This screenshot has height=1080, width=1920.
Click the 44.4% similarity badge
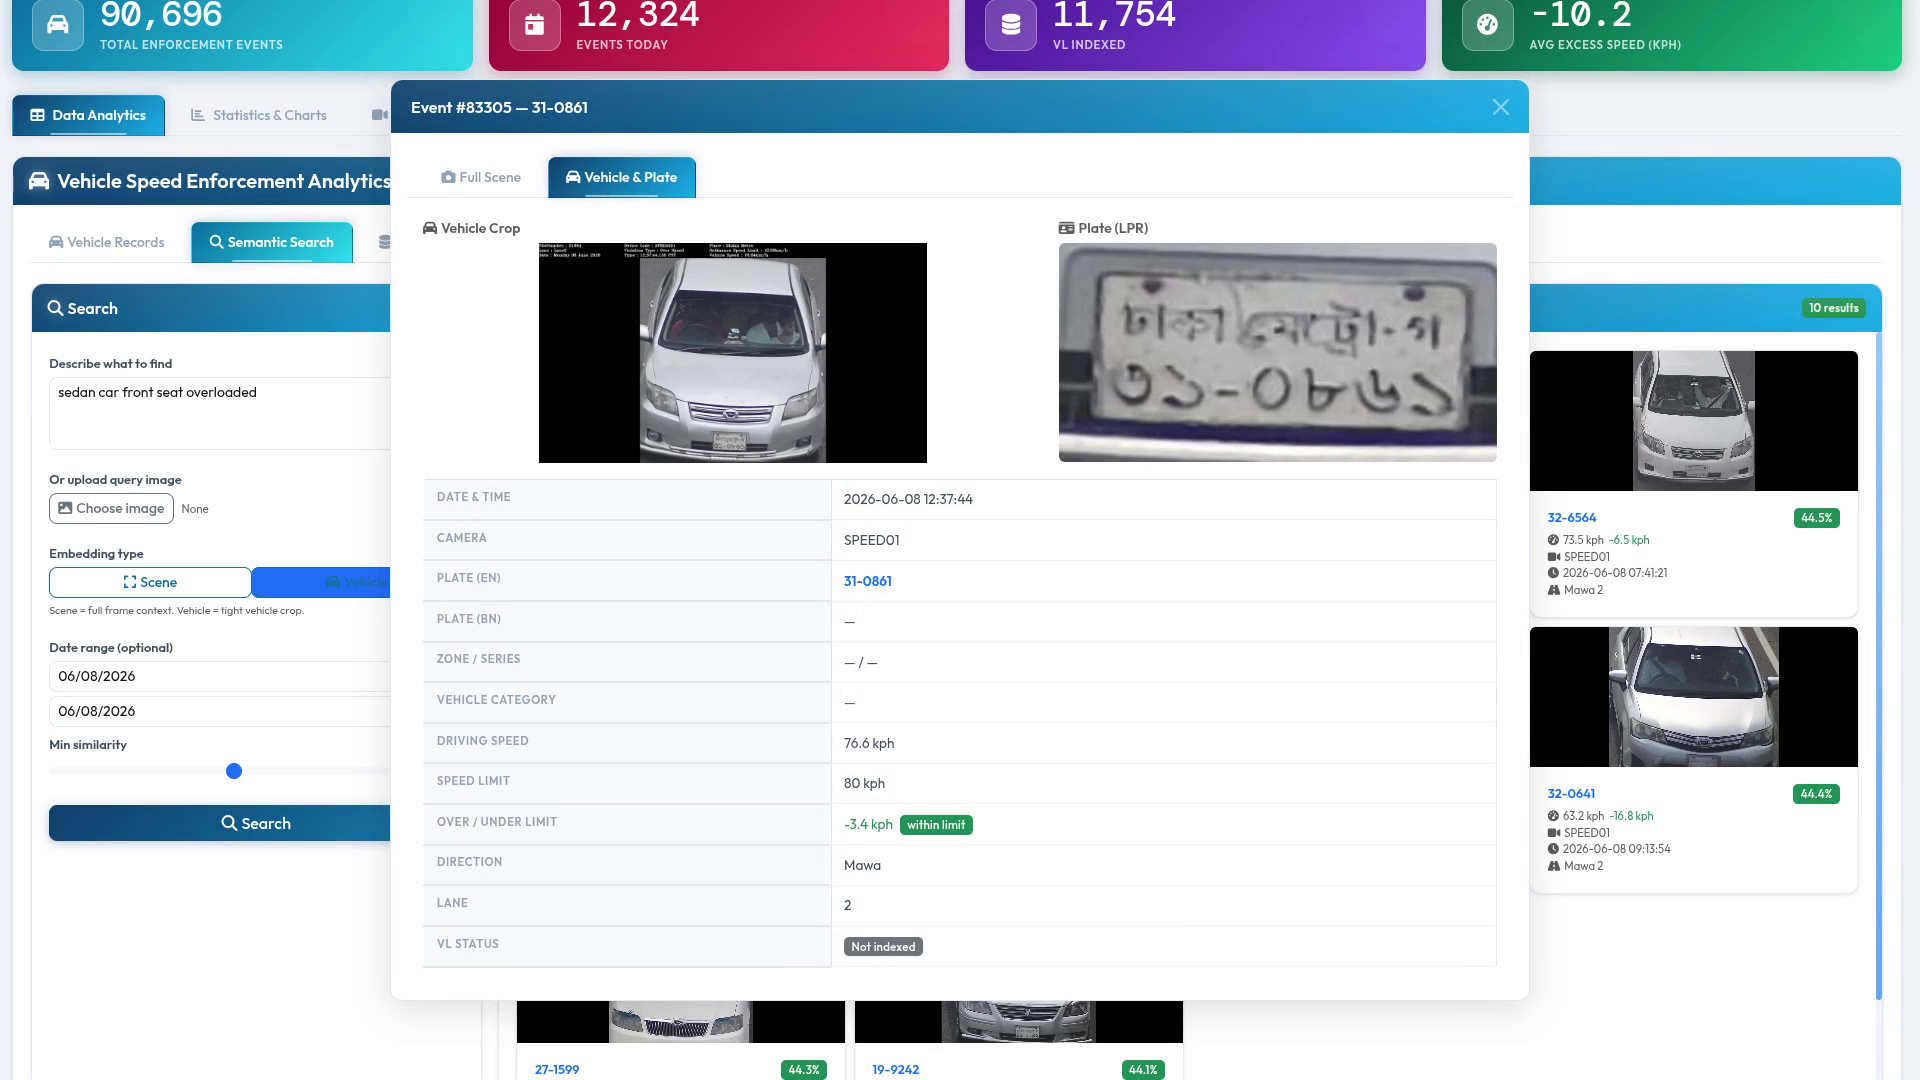click(1816, 794)
